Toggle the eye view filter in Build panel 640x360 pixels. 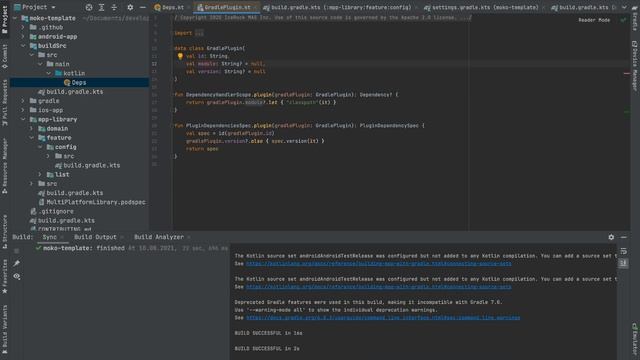coord(17,276)
